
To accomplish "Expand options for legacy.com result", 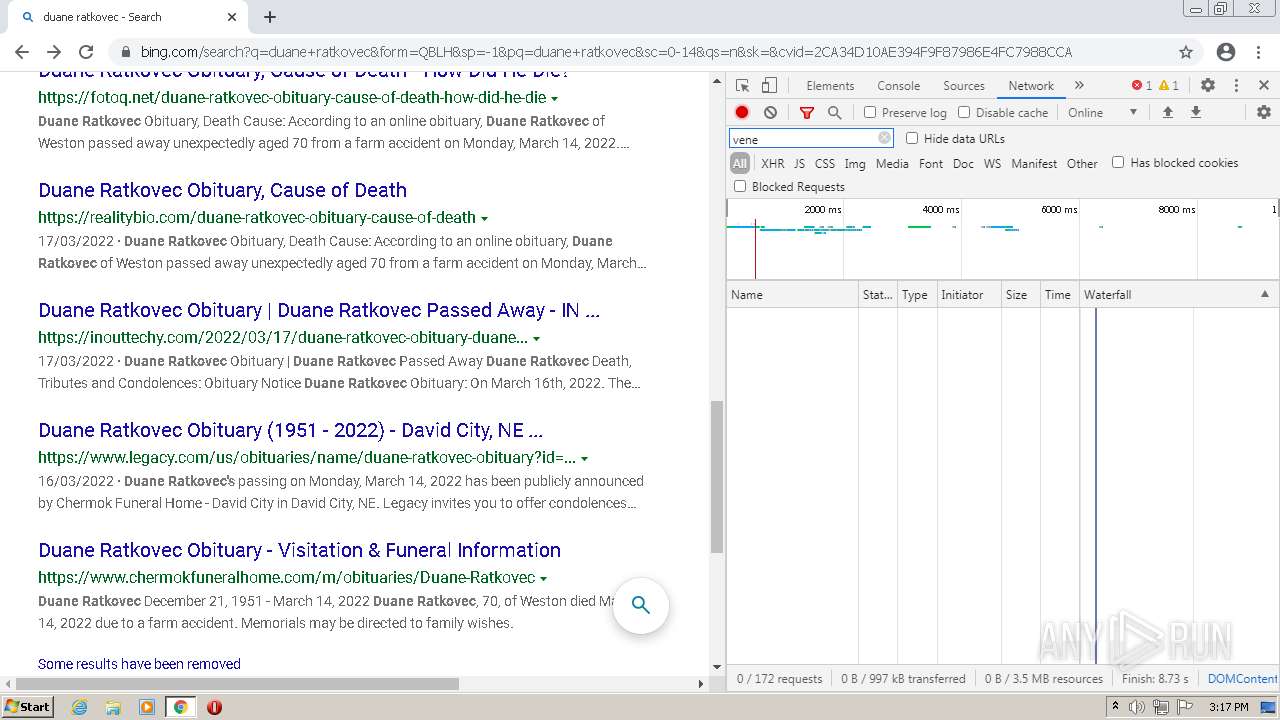I will tap(585, 458).
